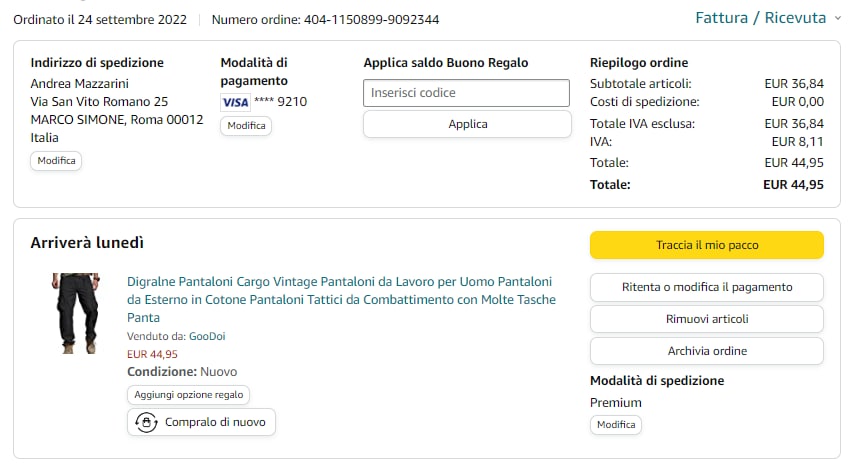Screen dimensions: 853x469
Task: Click Modifica under the shipping address
Action: 56,161
